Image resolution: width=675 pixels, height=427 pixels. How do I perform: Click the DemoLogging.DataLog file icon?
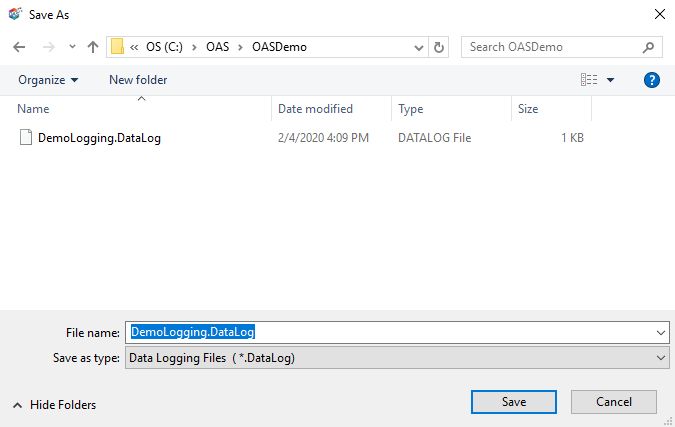[x=26, y=138]
